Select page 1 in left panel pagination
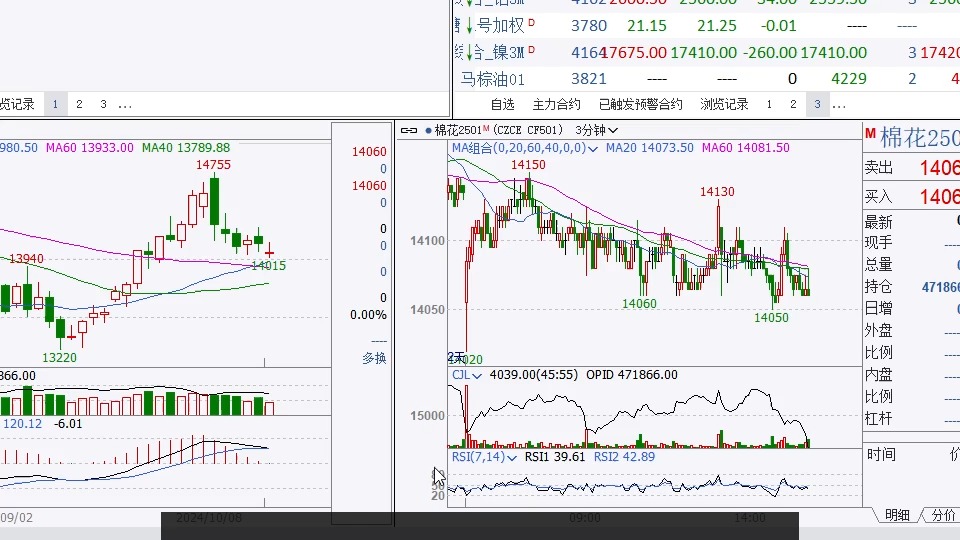The width and height of the screenshot is (960, 540). pyautogui.click(x=54, y=104)
